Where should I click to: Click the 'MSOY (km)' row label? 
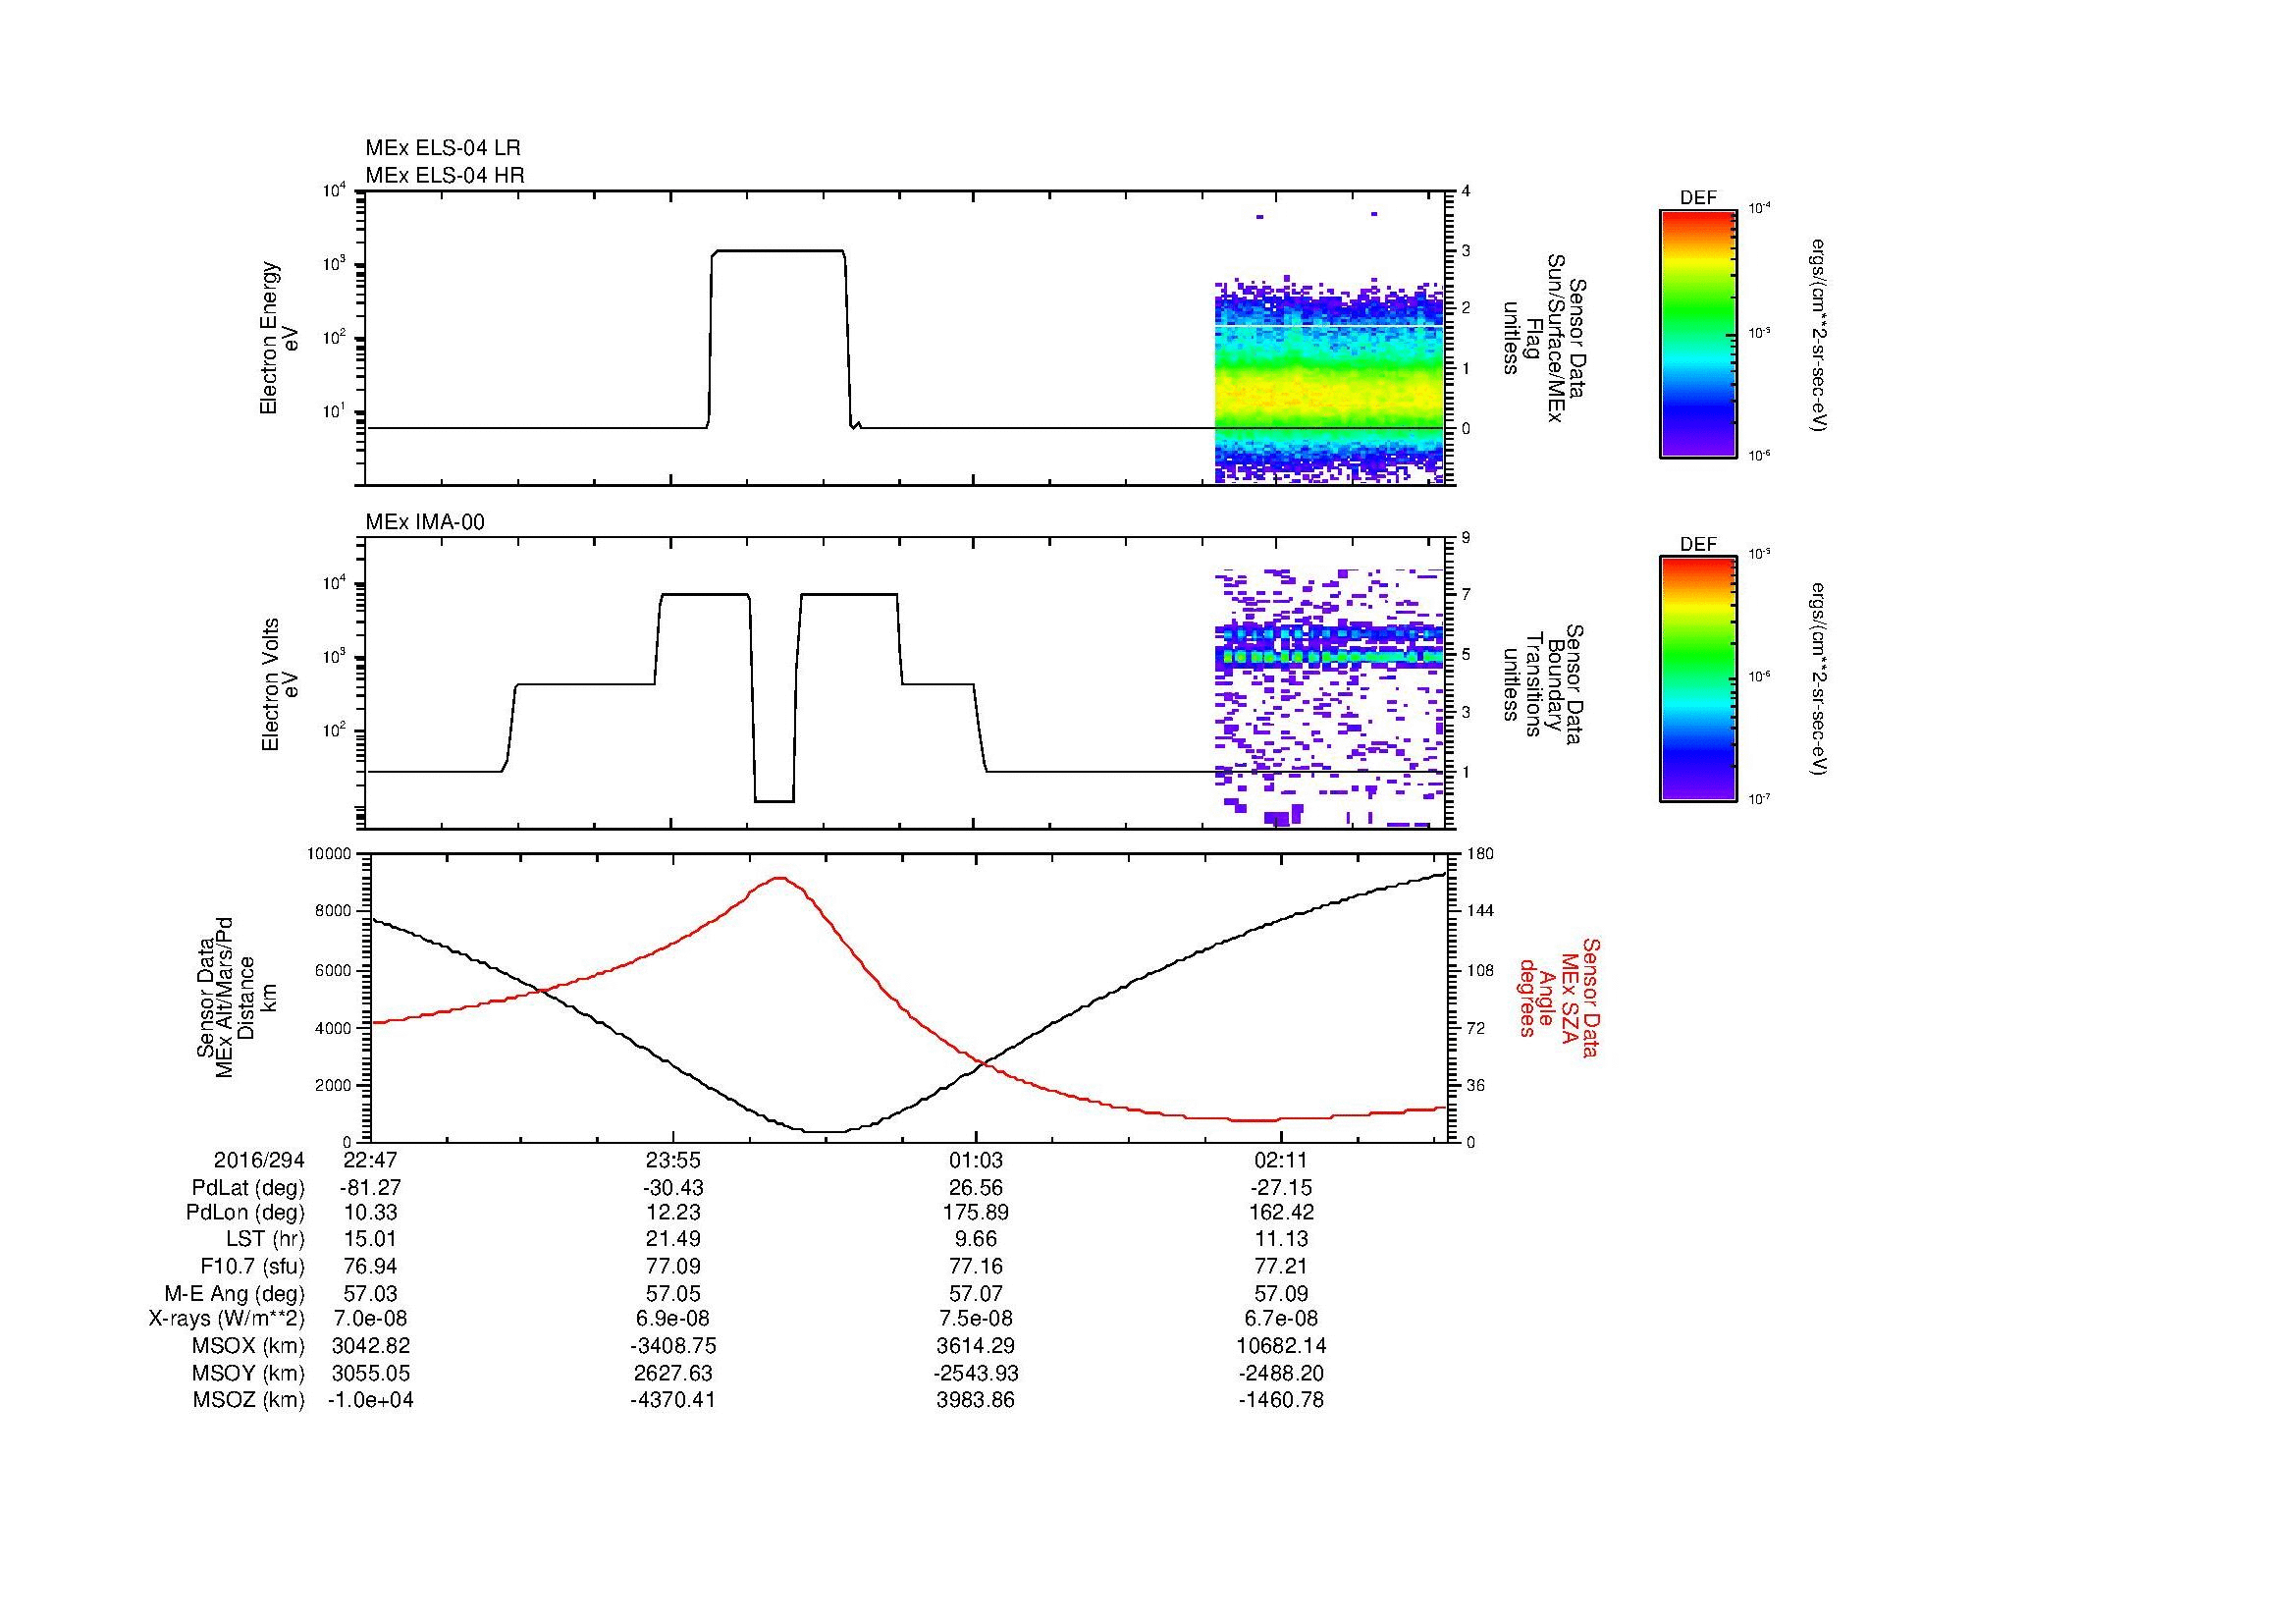click(249, 1373)
